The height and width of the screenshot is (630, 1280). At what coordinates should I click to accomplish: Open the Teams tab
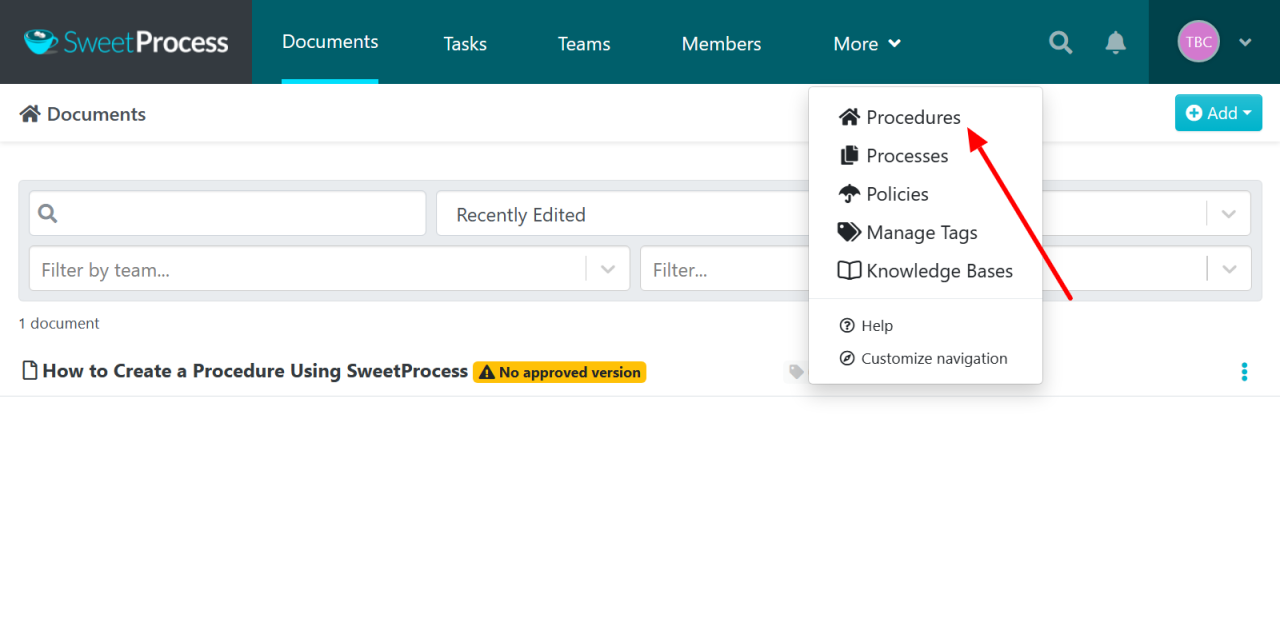[x=584, y=44]
